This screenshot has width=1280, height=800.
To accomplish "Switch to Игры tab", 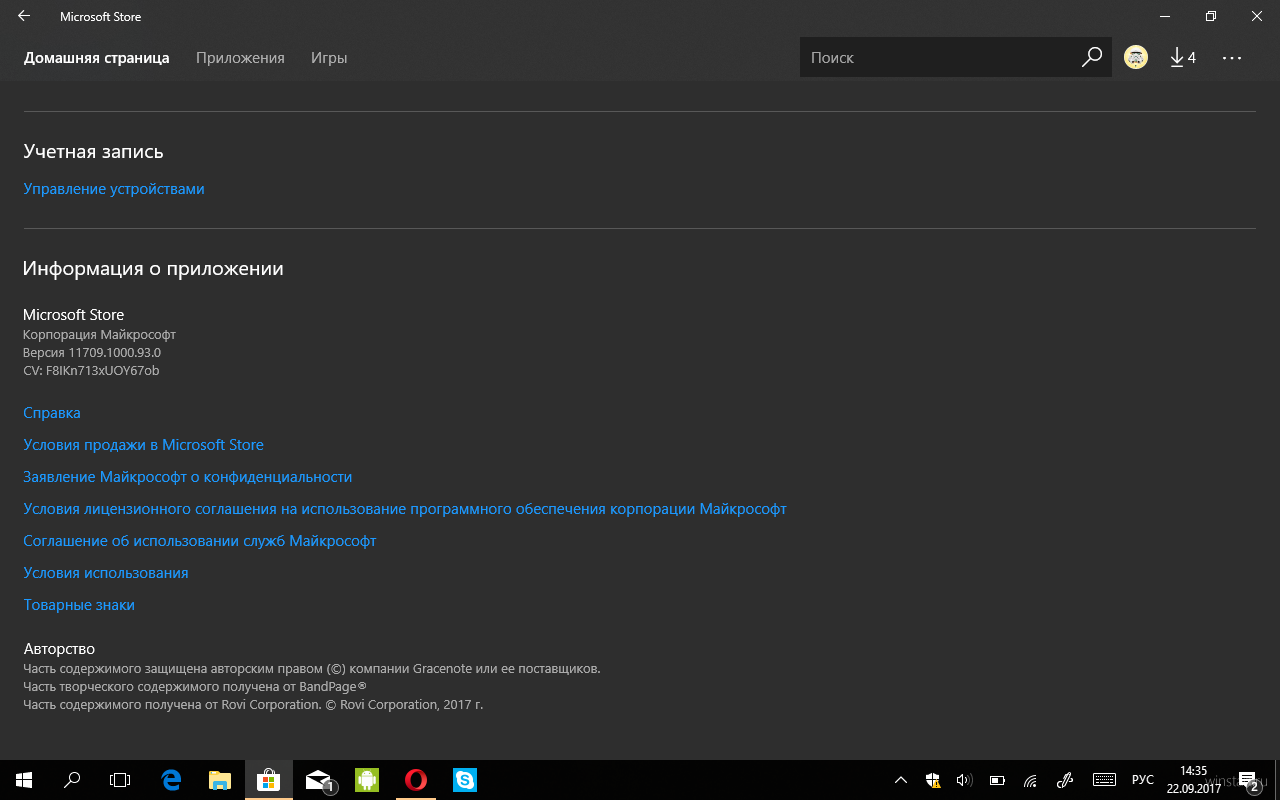I will point(329,58).
